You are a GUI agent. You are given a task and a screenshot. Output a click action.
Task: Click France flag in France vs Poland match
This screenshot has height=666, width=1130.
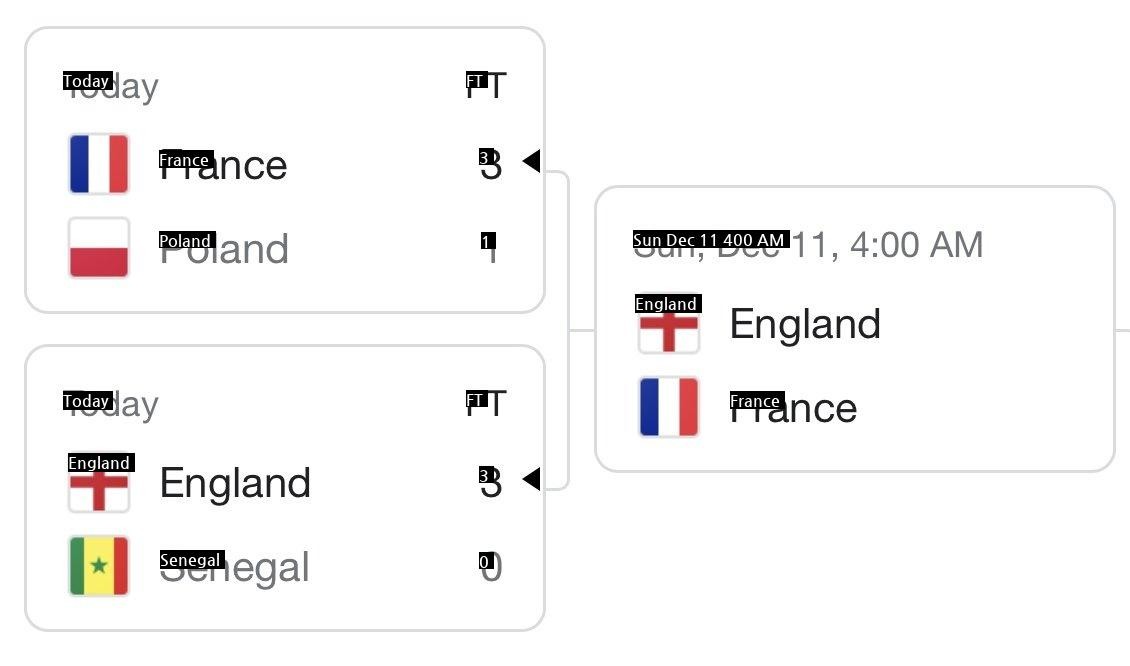point(99,164)
